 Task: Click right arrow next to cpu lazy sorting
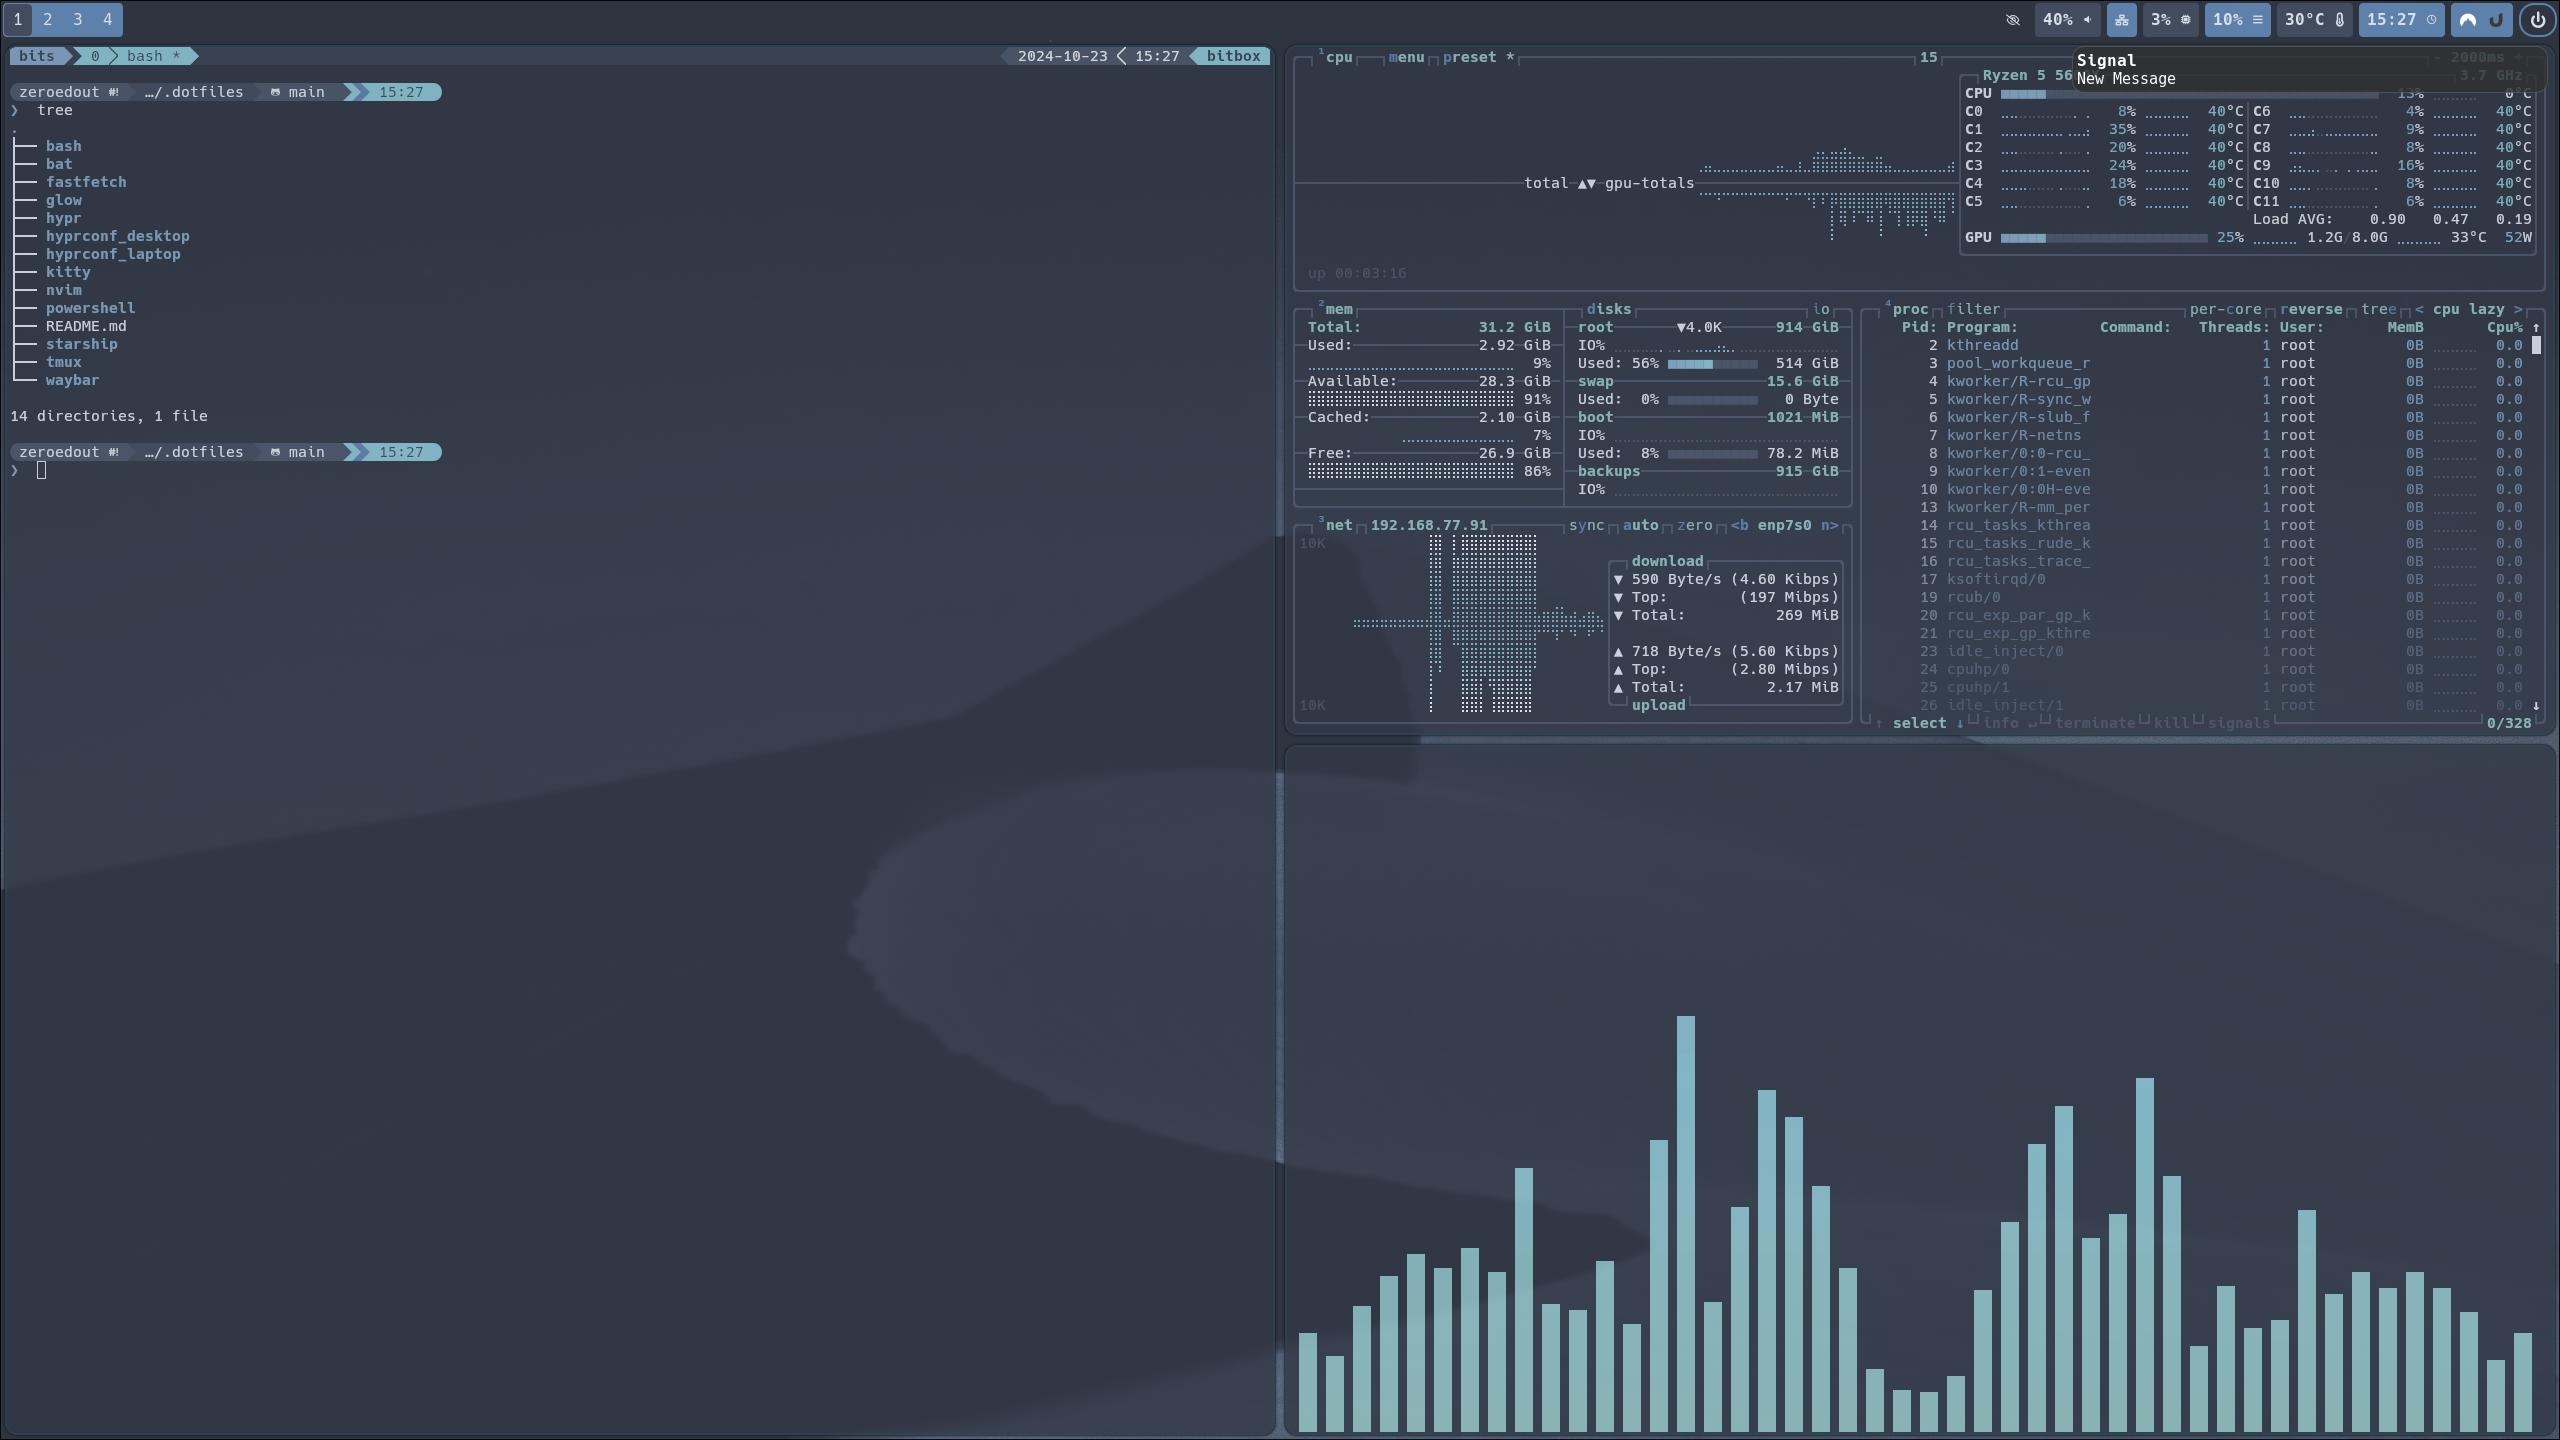click(2518, 309)
